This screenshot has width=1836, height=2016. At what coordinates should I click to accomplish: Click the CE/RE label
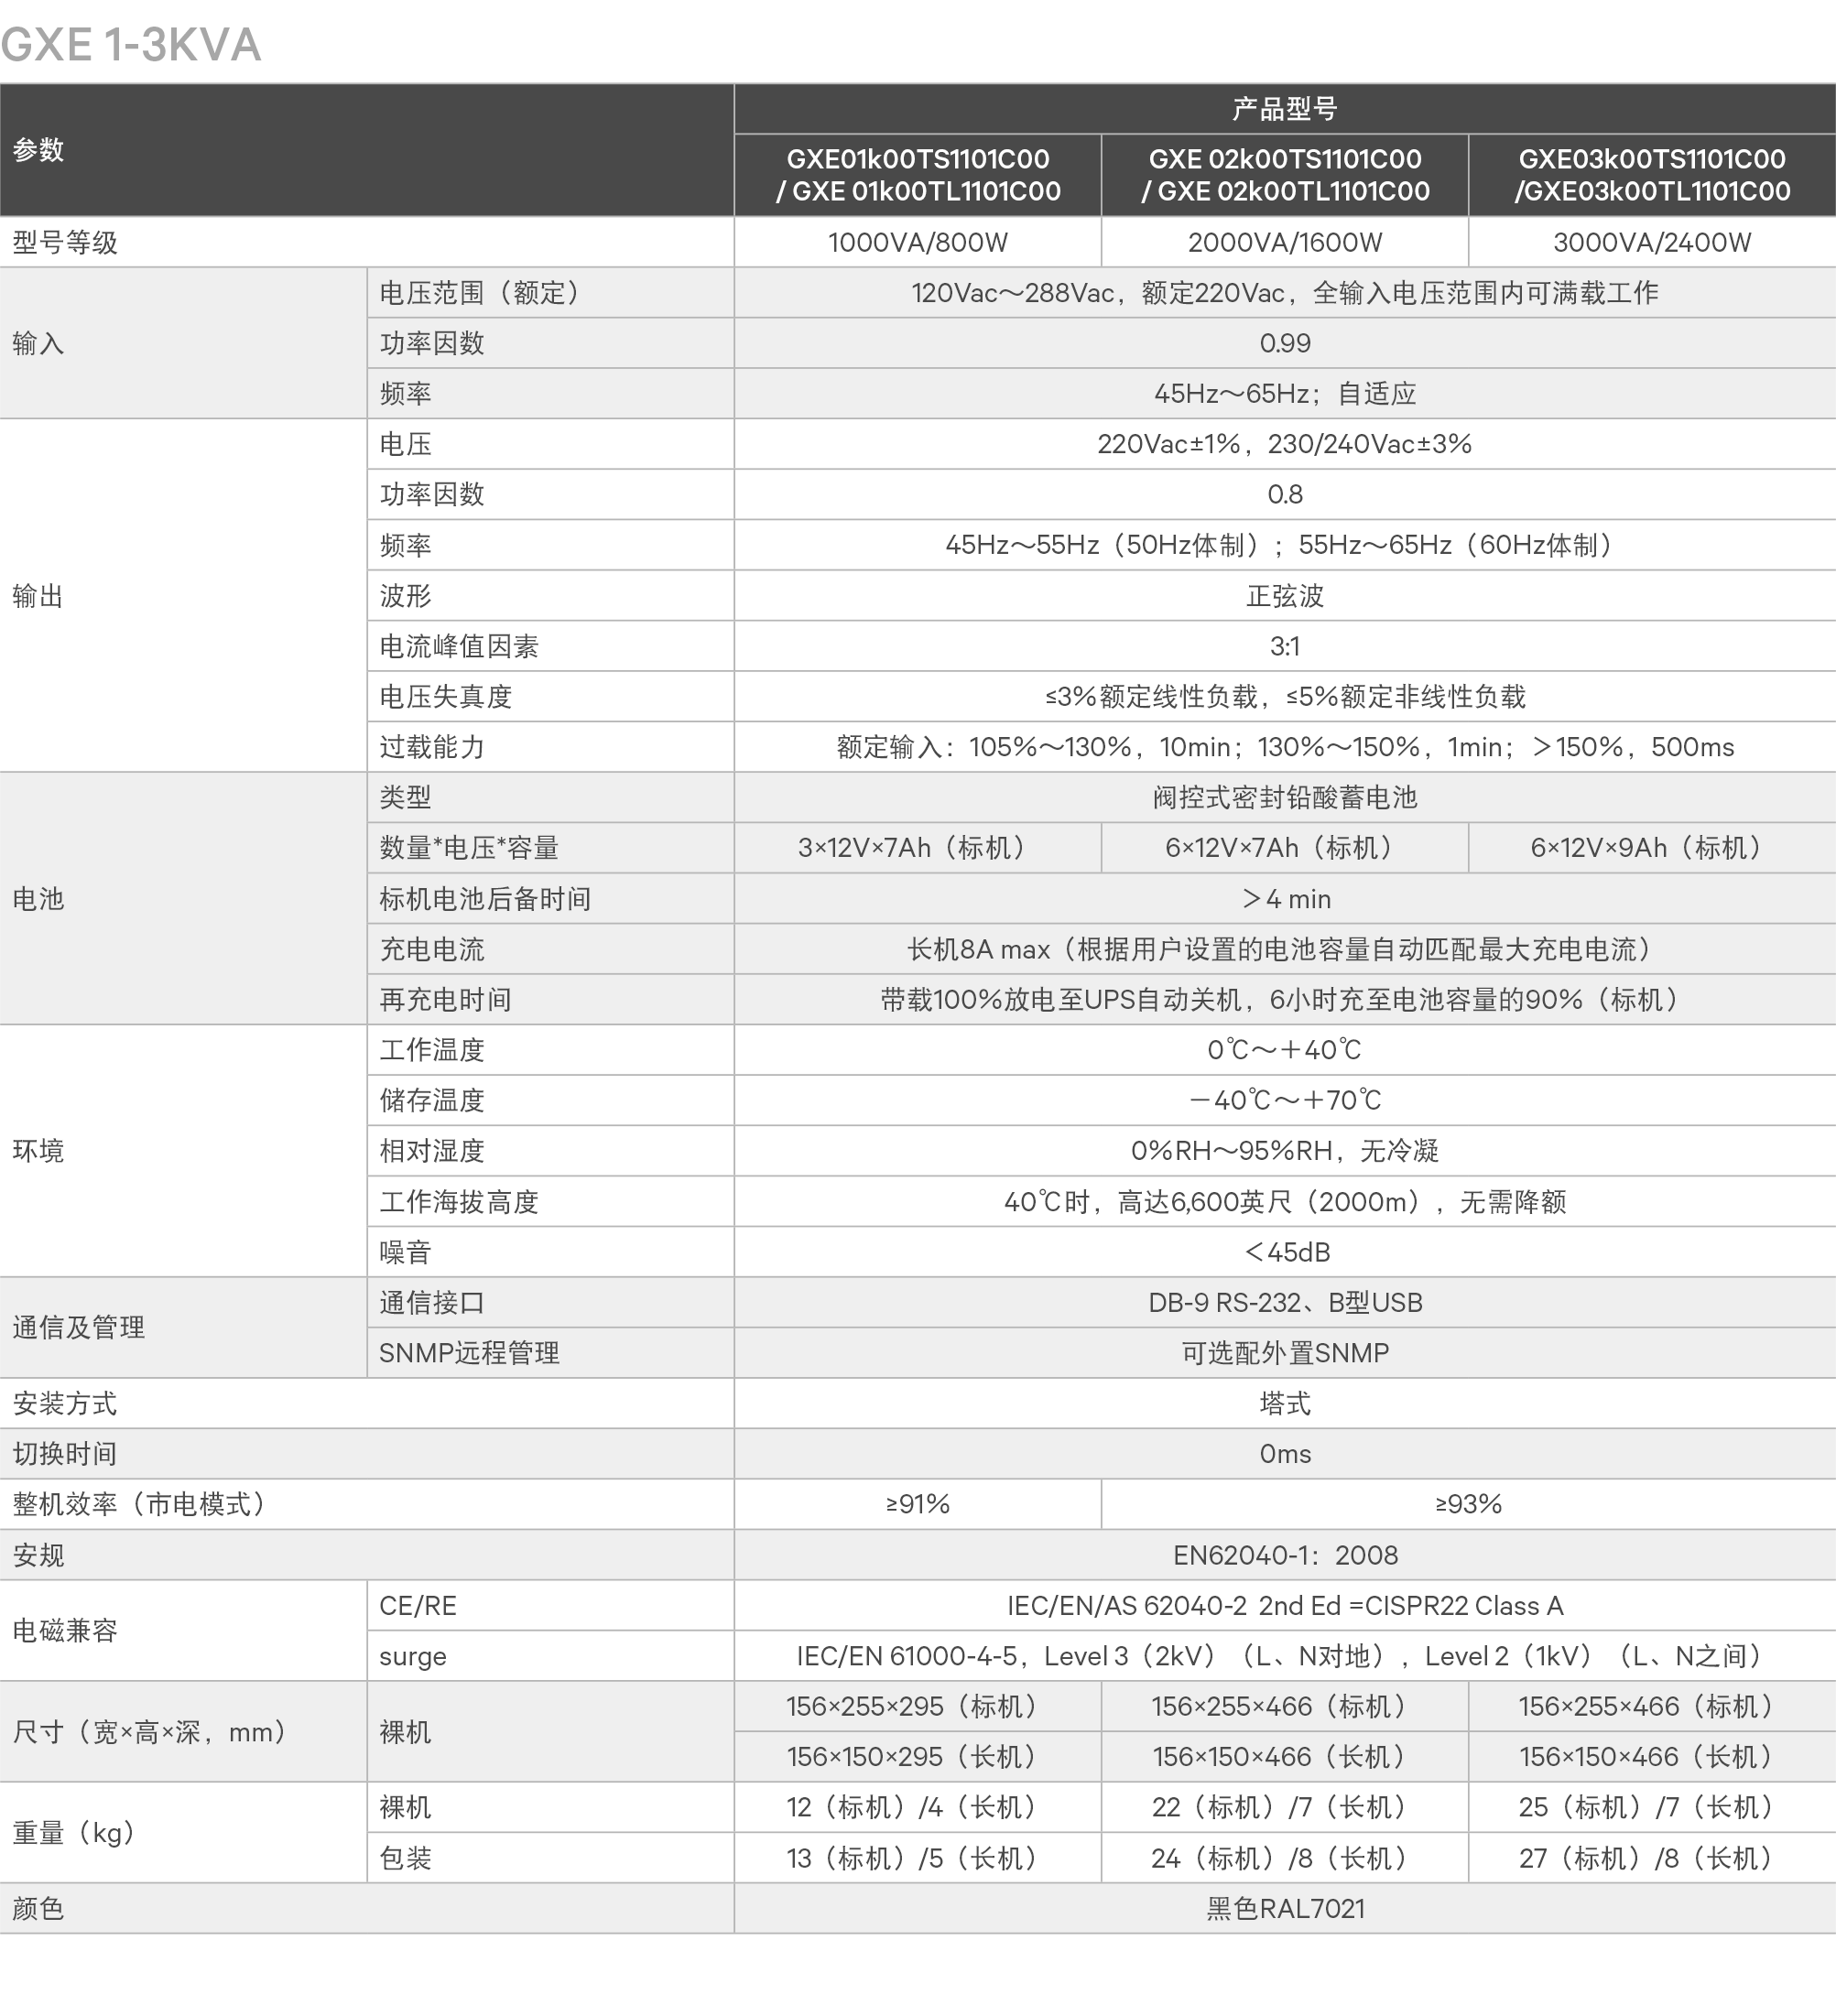[418, 1606]
